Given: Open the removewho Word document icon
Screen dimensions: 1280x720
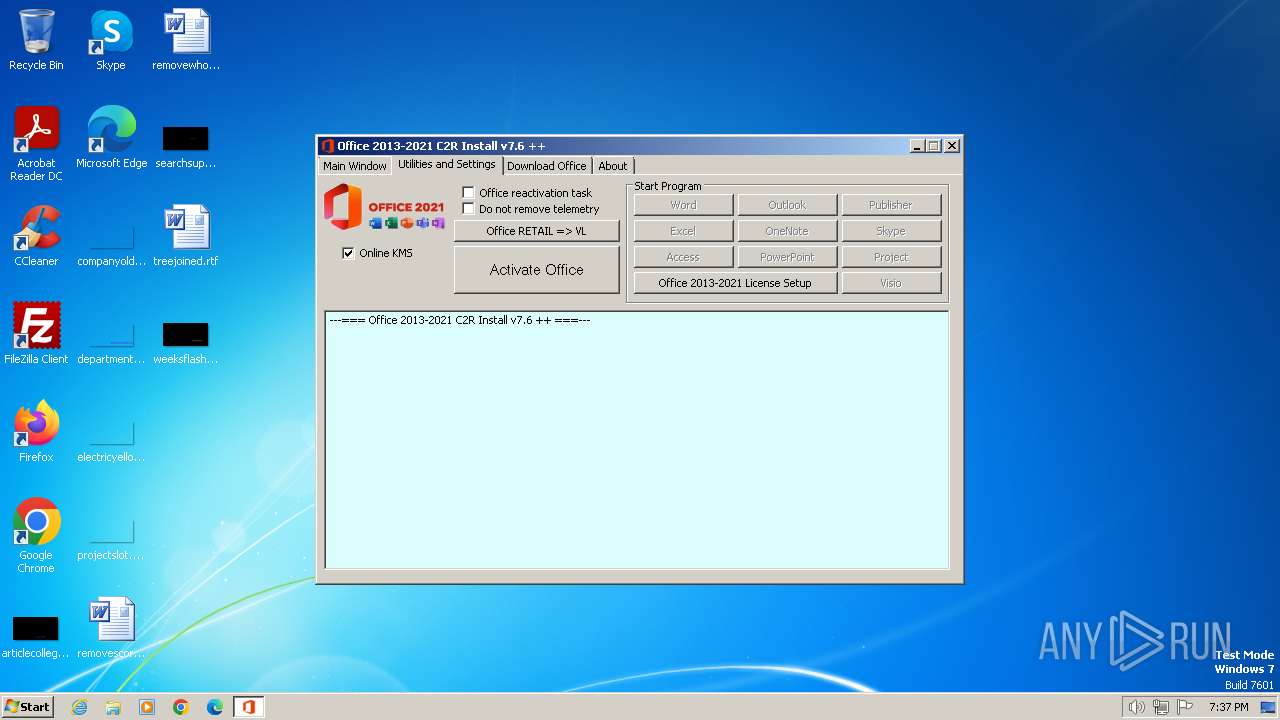Looking at the screenshot, I should pyautogui.click(x=186, y=40).
